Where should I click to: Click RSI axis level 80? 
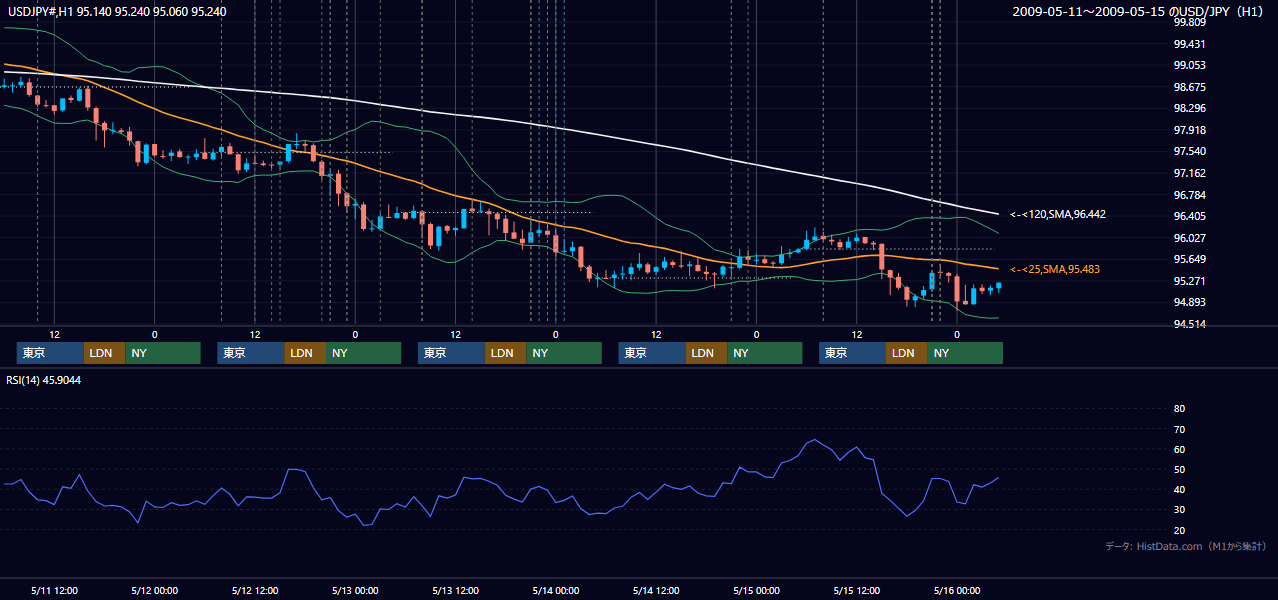pyautogui.click(x=1179, y=409)
